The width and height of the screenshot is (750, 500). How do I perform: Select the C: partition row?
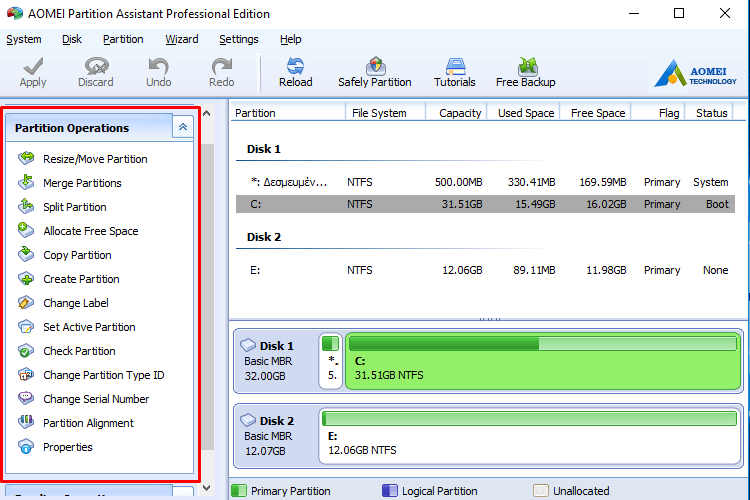coord(485,204)
